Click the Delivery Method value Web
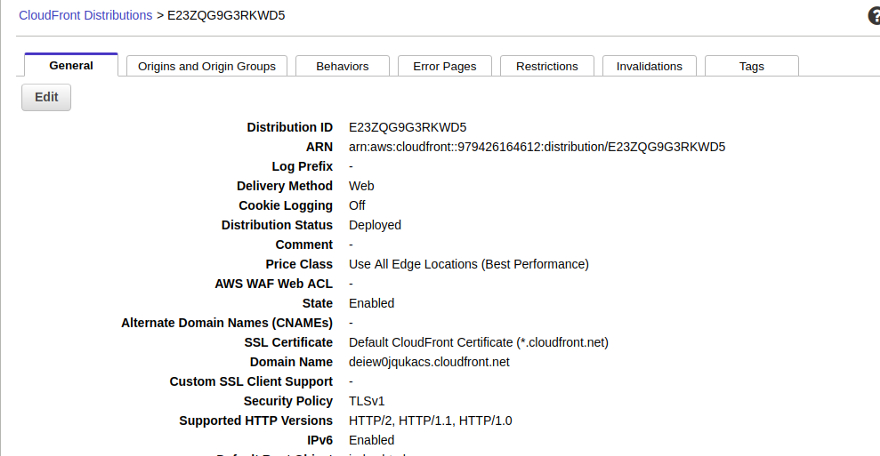880x456 pixels. (x=361, y=186)
